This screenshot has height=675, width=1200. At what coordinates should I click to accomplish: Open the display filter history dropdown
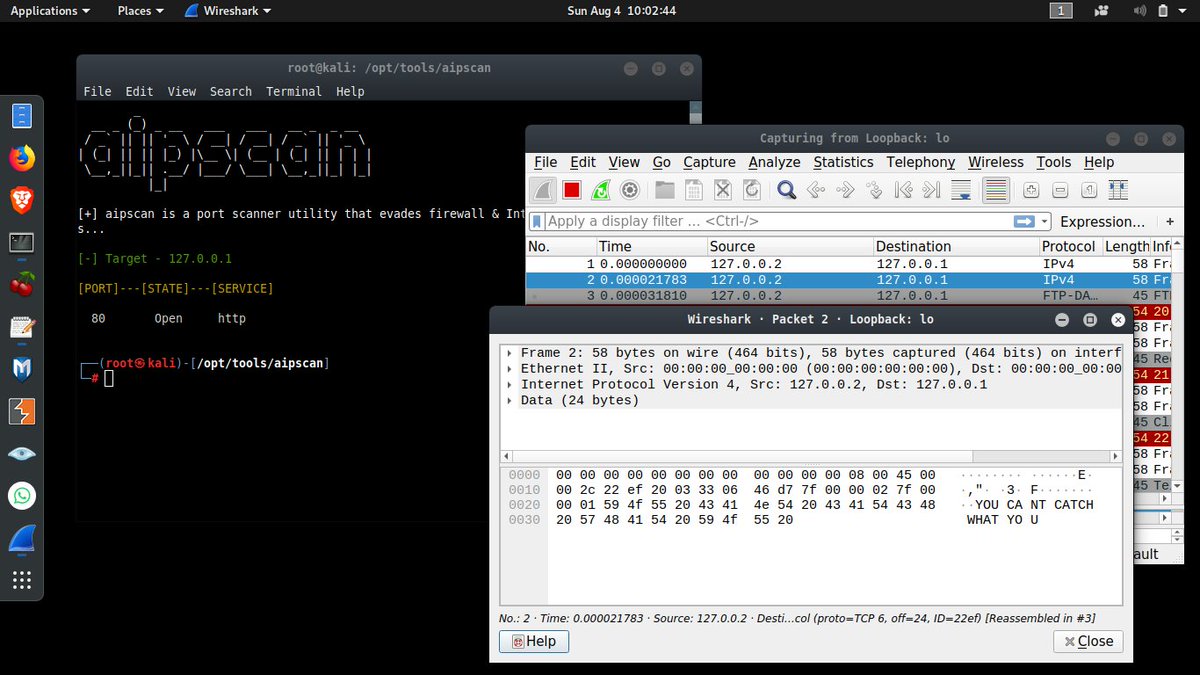[x=1045, y=222]
